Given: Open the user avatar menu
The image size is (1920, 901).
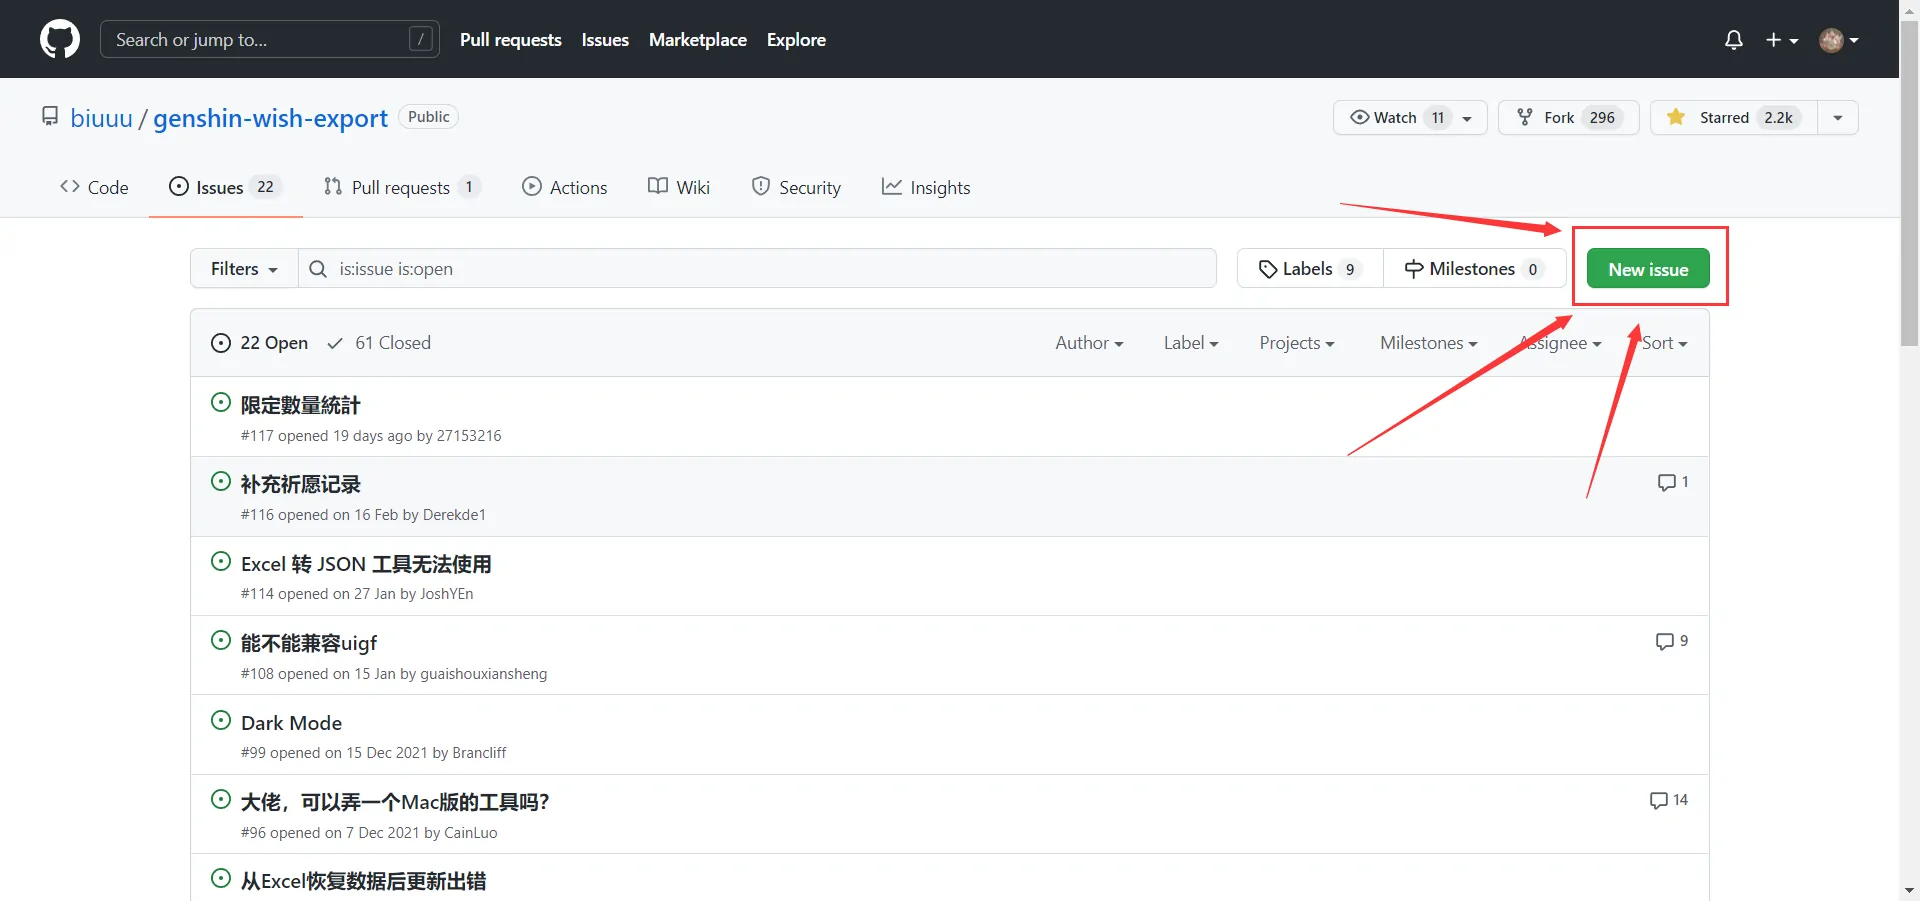Looking at the screenshot, I should click(x=1839, y=40).
